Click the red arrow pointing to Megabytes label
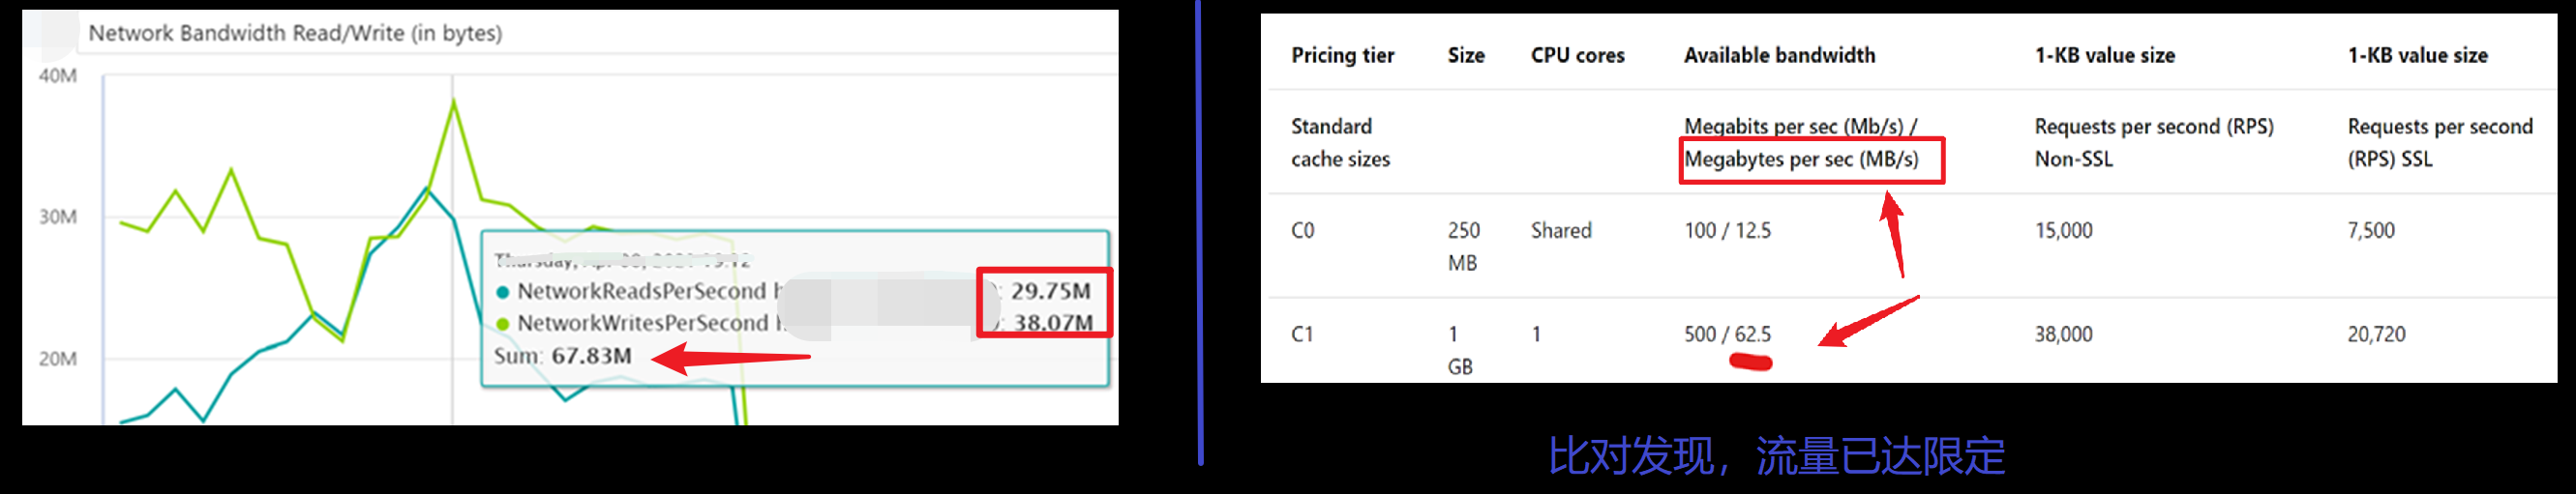2576x494 pixels. click(1893, 235)
